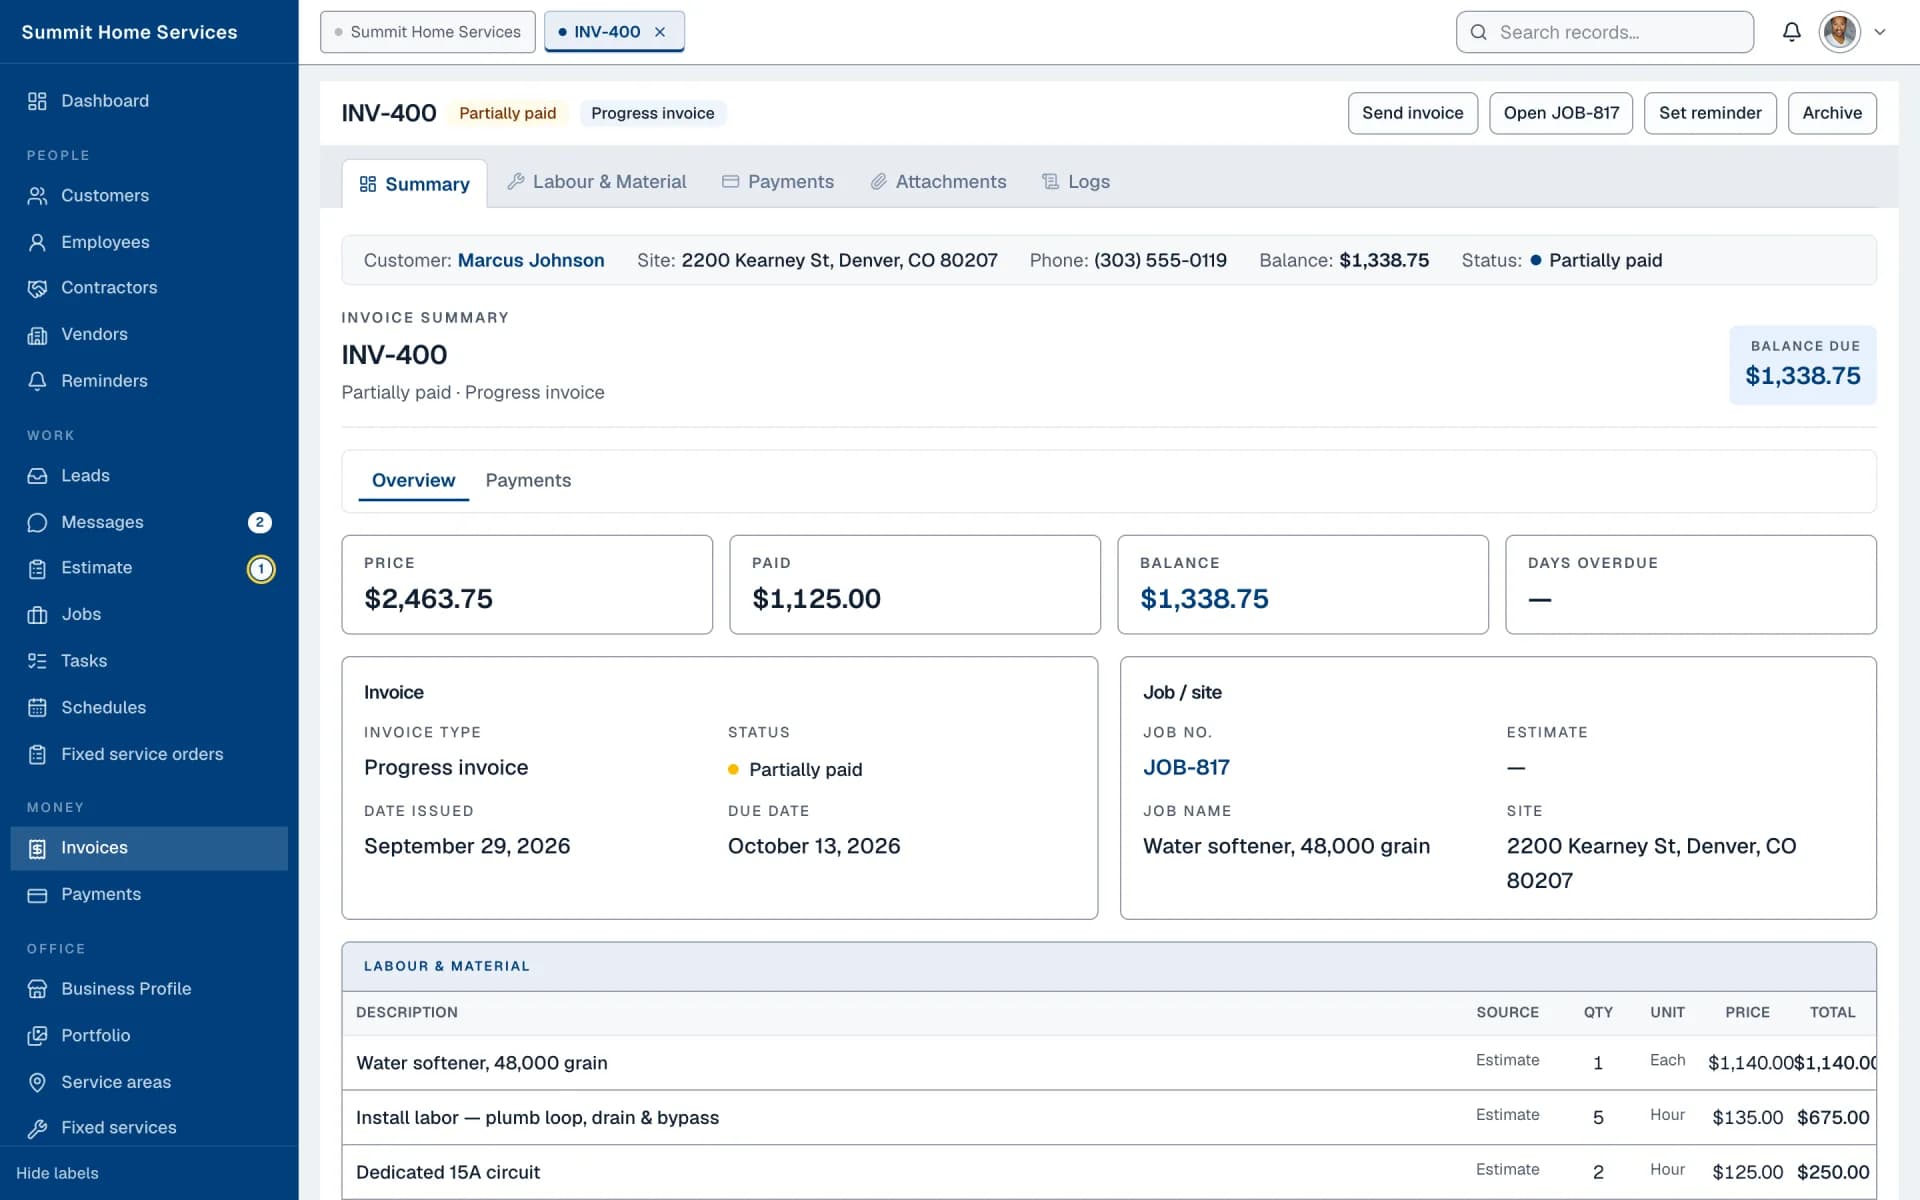The width and height of the screenshot is (1920, 1200).
Task: Open the Dashboard icon in sidebar
Action: pos(37,101)
